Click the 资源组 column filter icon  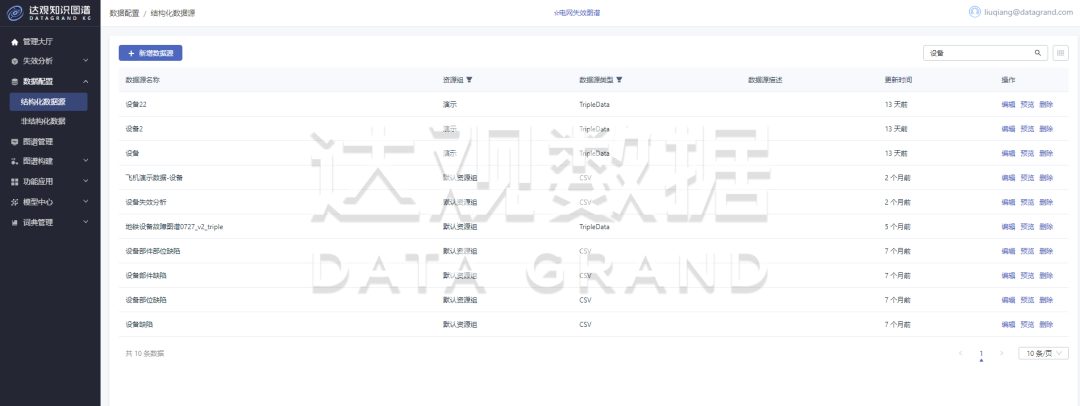(470, 79)
